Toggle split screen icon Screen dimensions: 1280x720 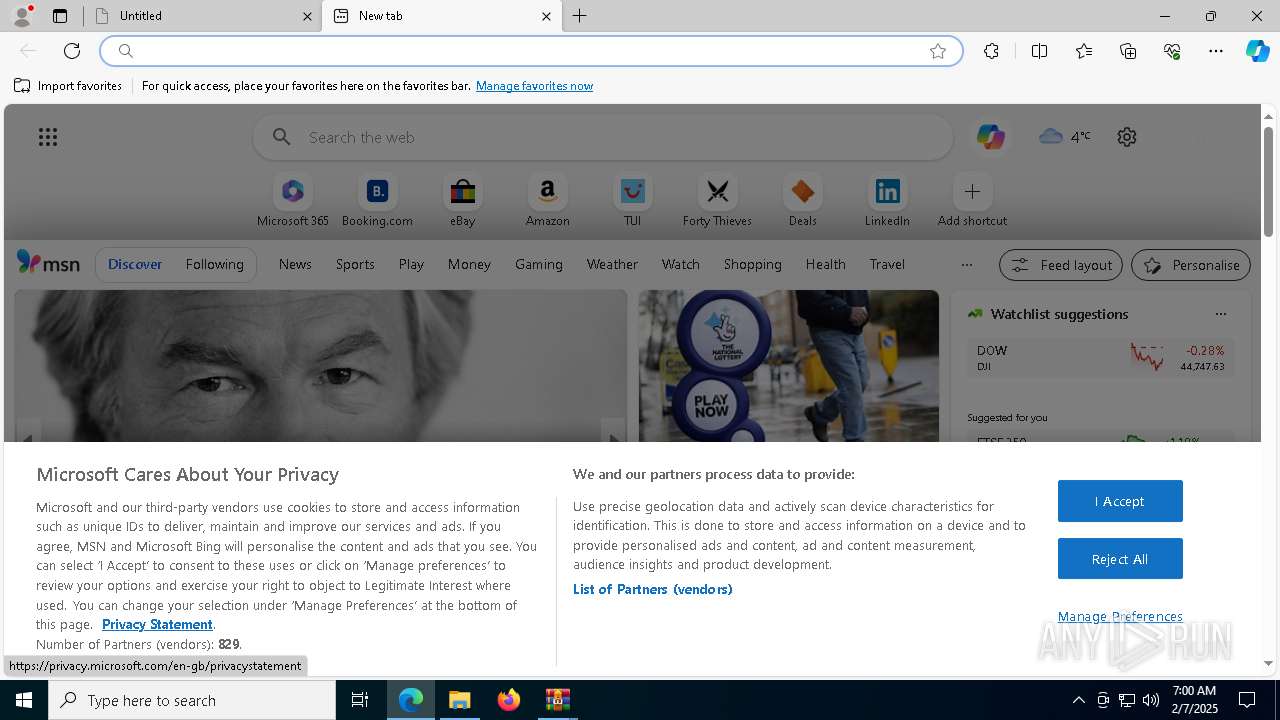point(1039,51)
